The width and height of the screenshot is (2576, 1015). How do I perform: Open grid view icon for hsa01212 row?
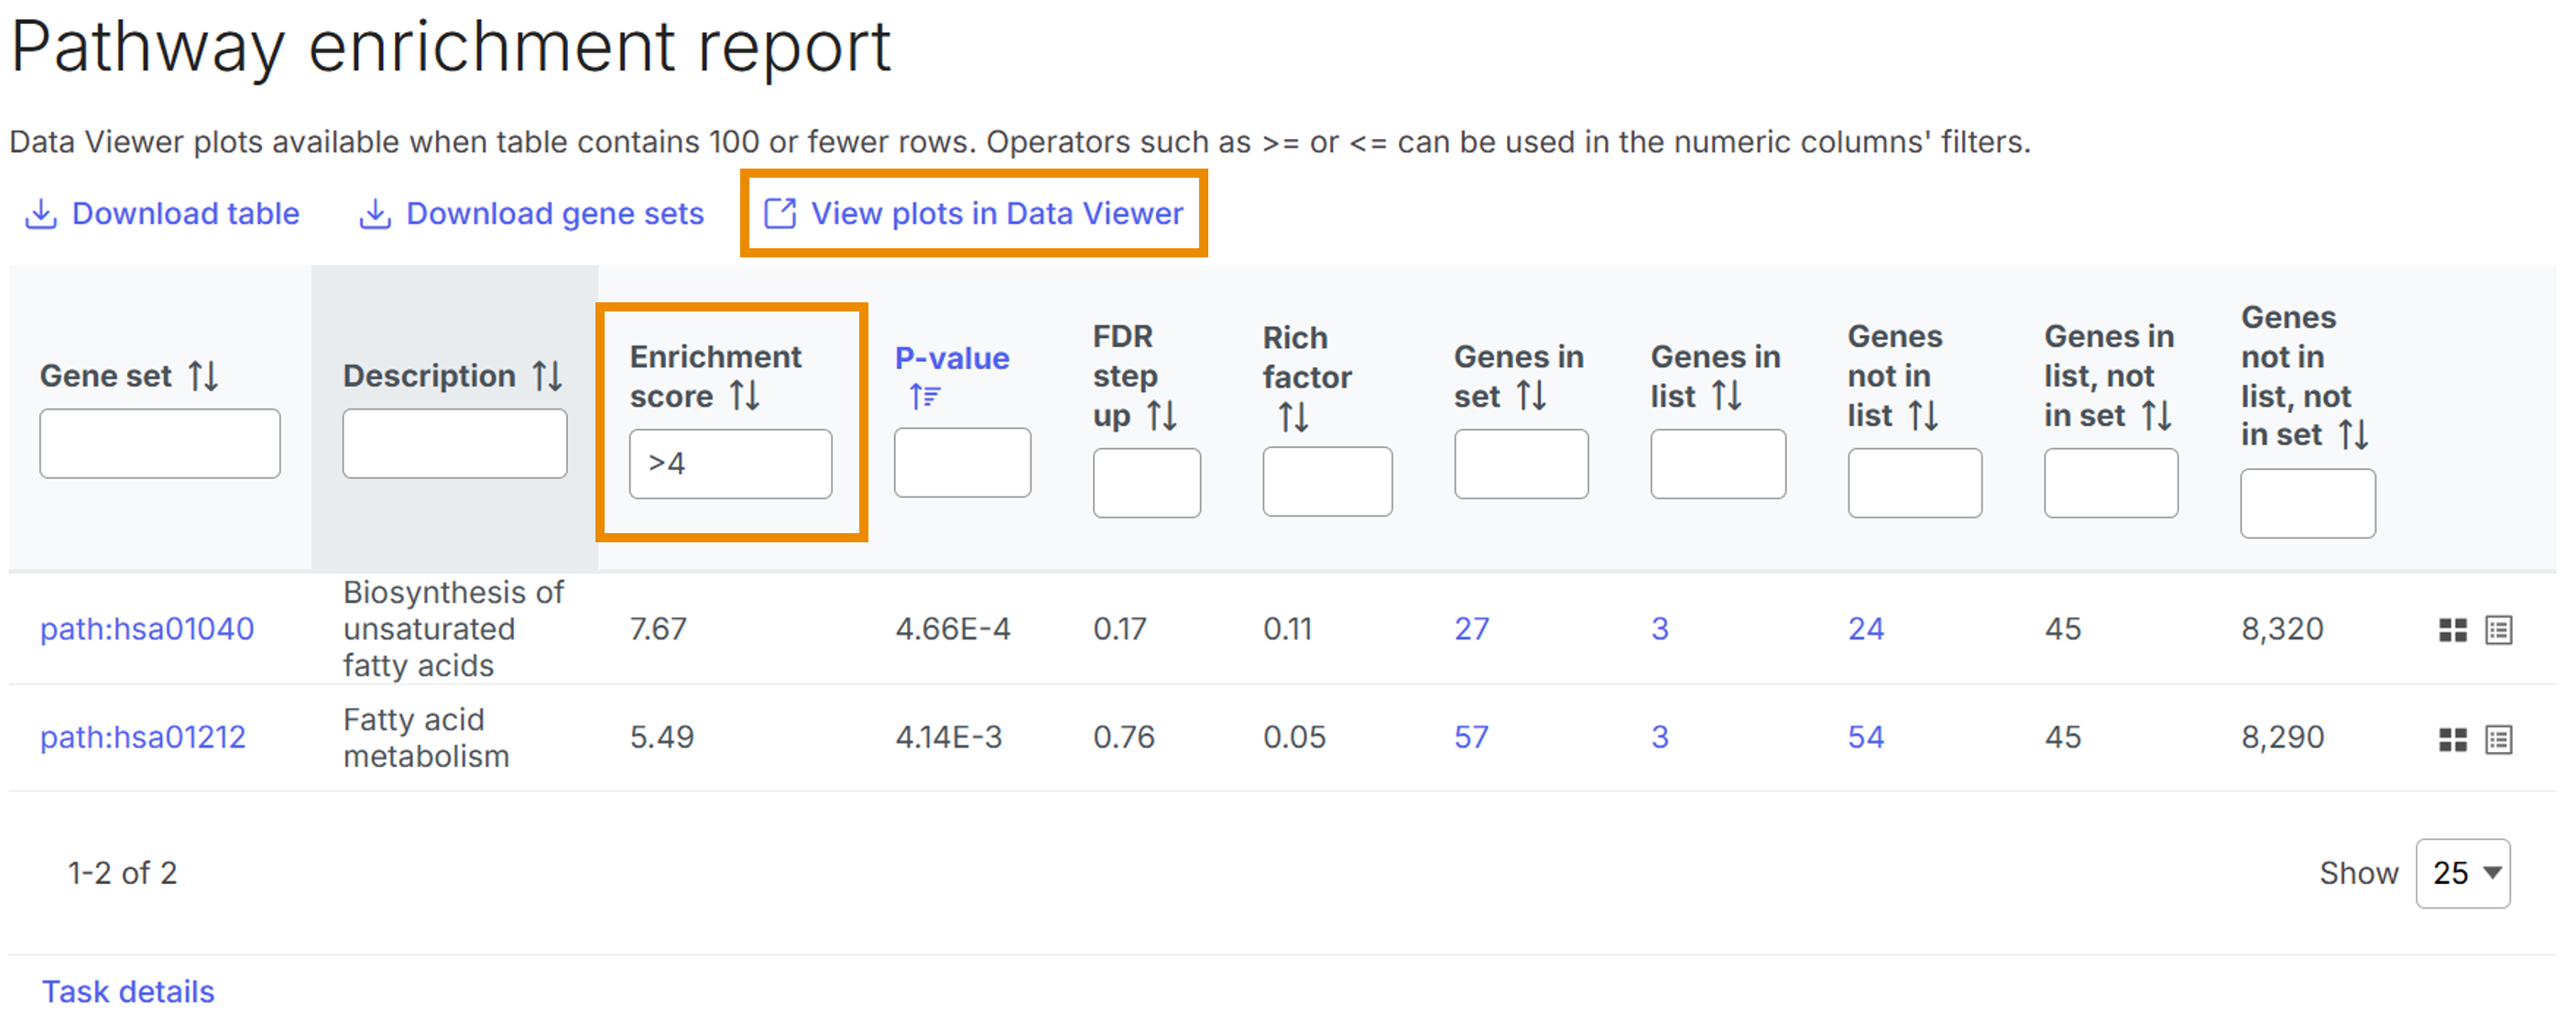point(2452,739)
